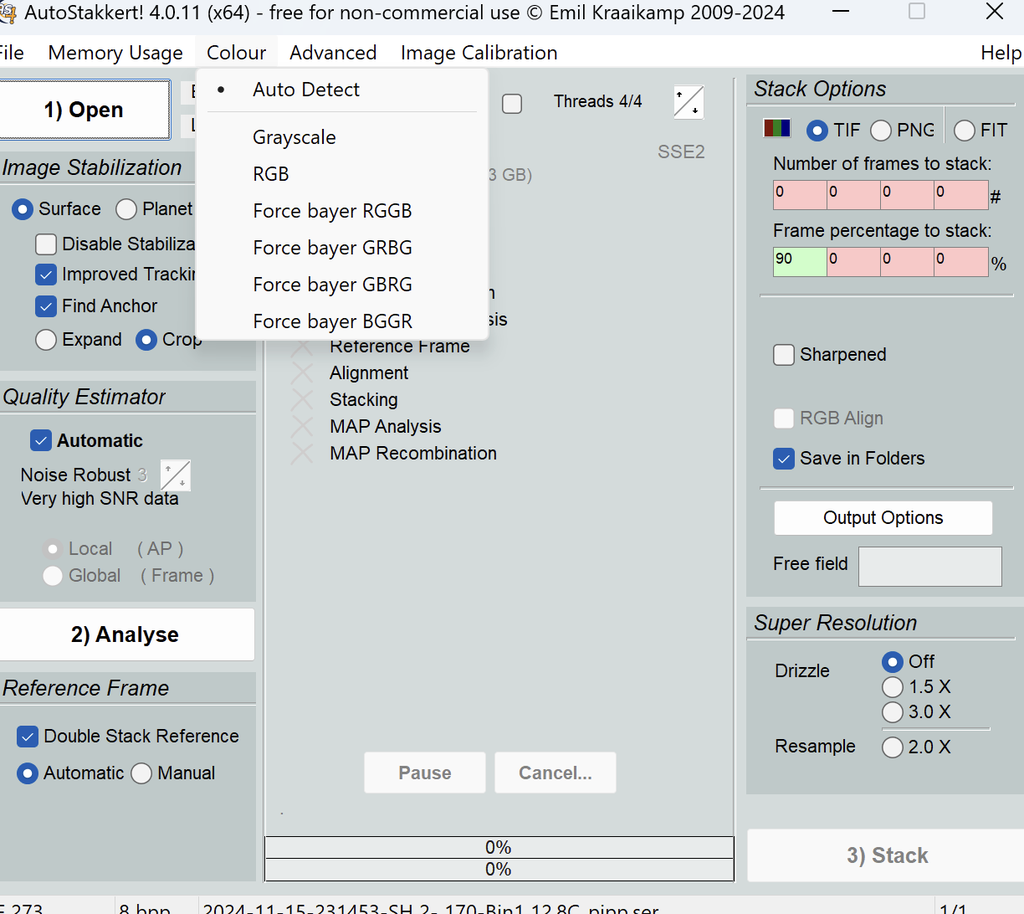Screen dimensions: 1024x914
Task: Click the lower 0% progress bar
Action: [x=499, y=870]
